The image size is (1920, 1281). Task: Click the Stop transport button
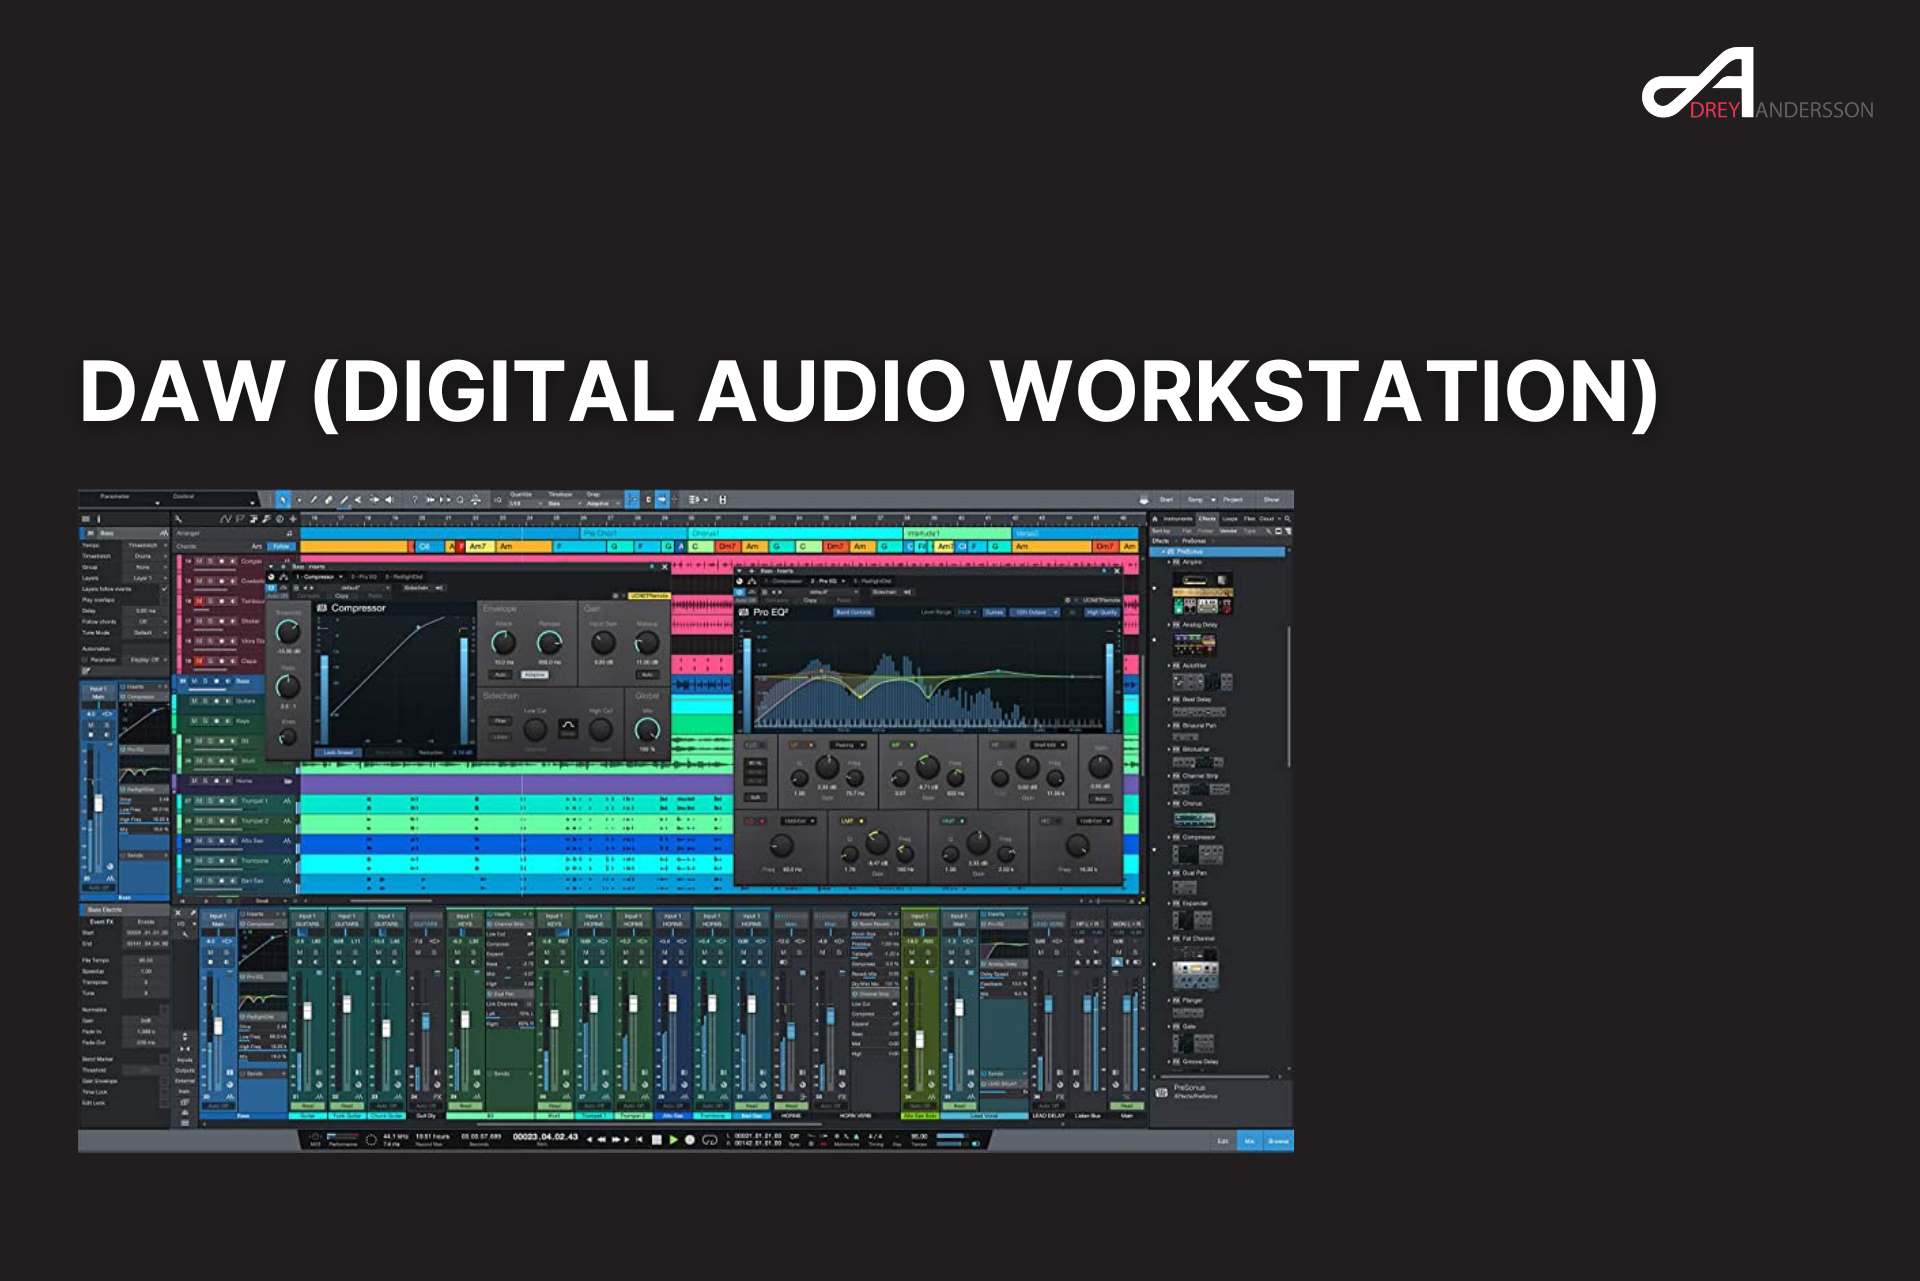tap(657, 1140)
